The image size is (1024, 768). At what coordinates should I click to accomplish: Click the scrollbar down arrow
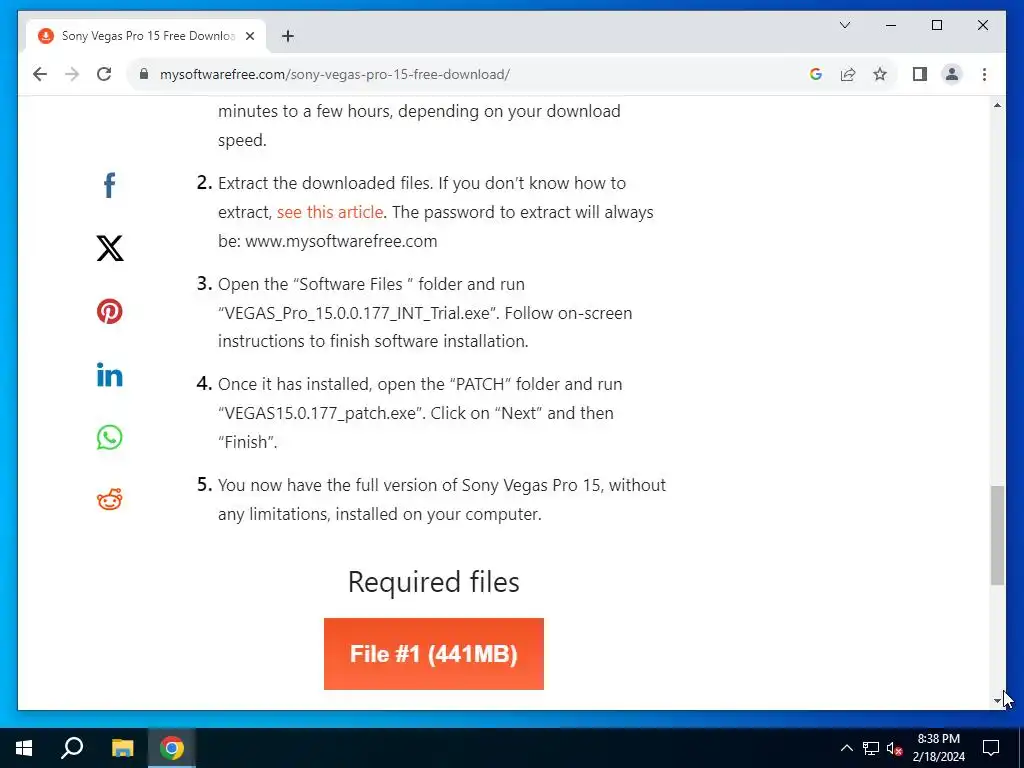[997, 701]
